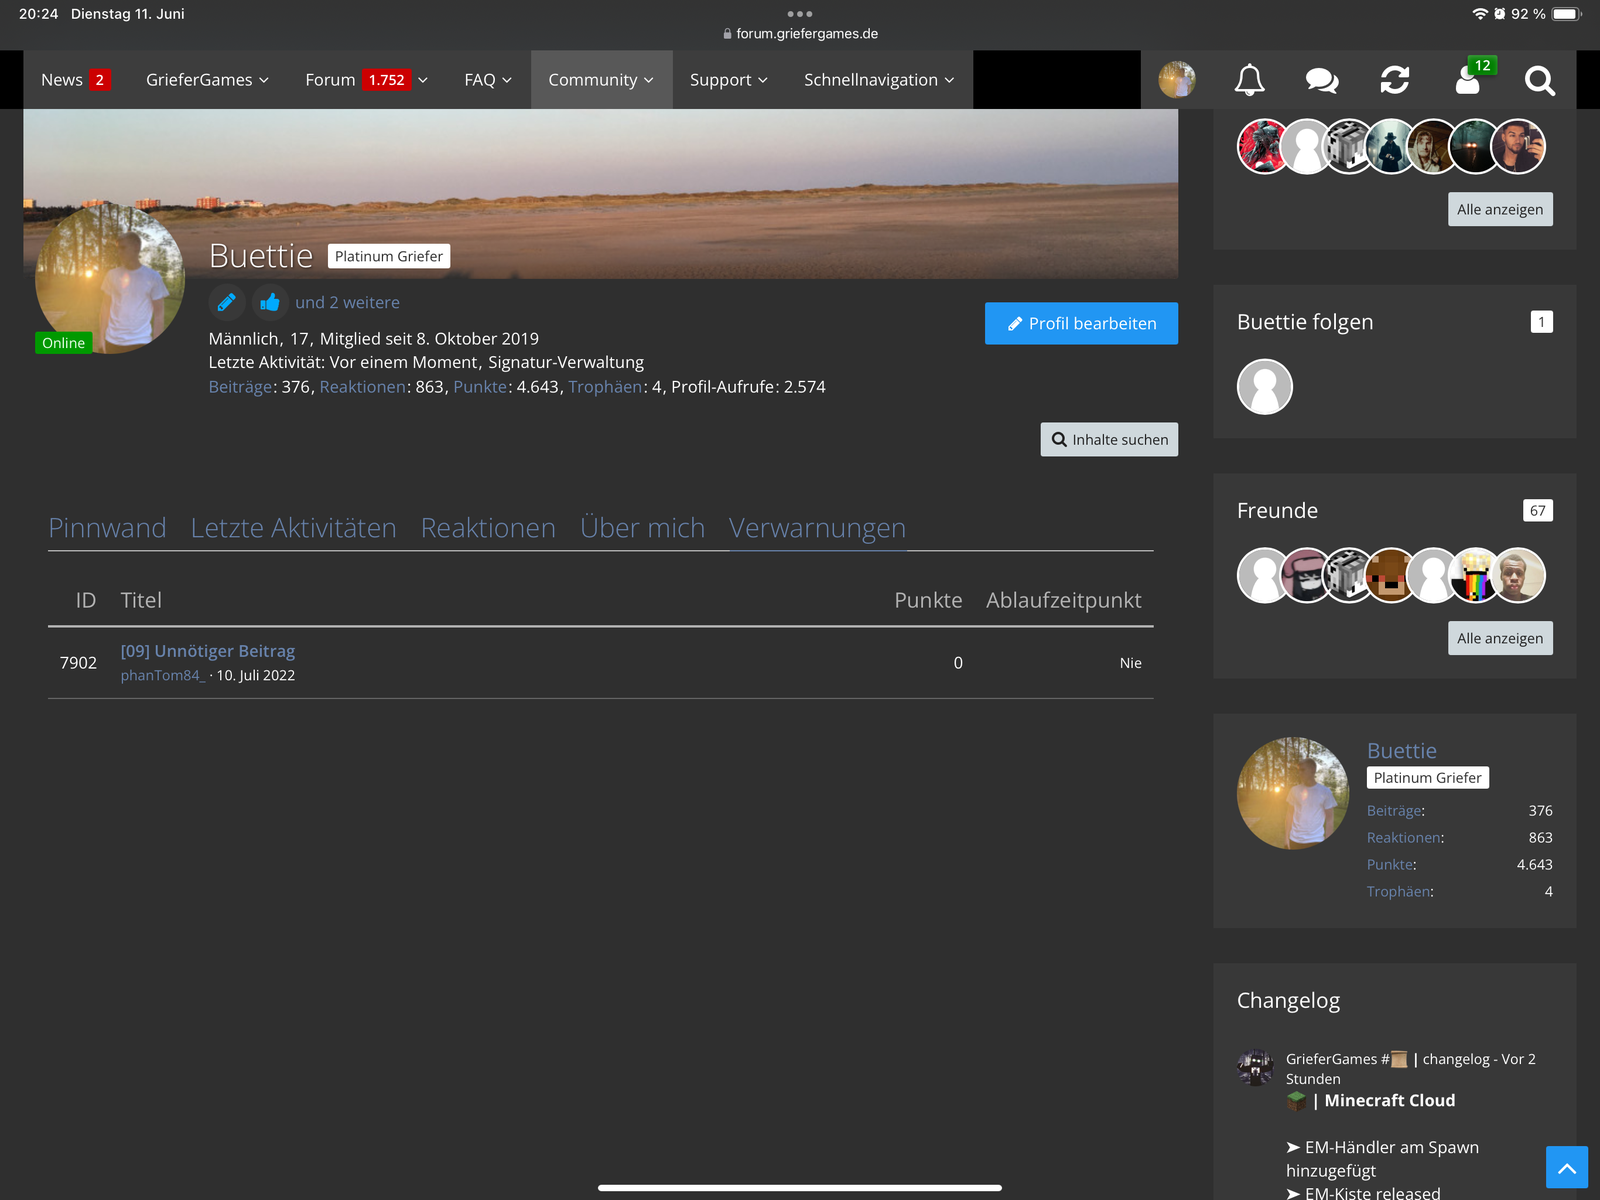Open the Unnötiger Beitrag warning link

tap(208, 651)
